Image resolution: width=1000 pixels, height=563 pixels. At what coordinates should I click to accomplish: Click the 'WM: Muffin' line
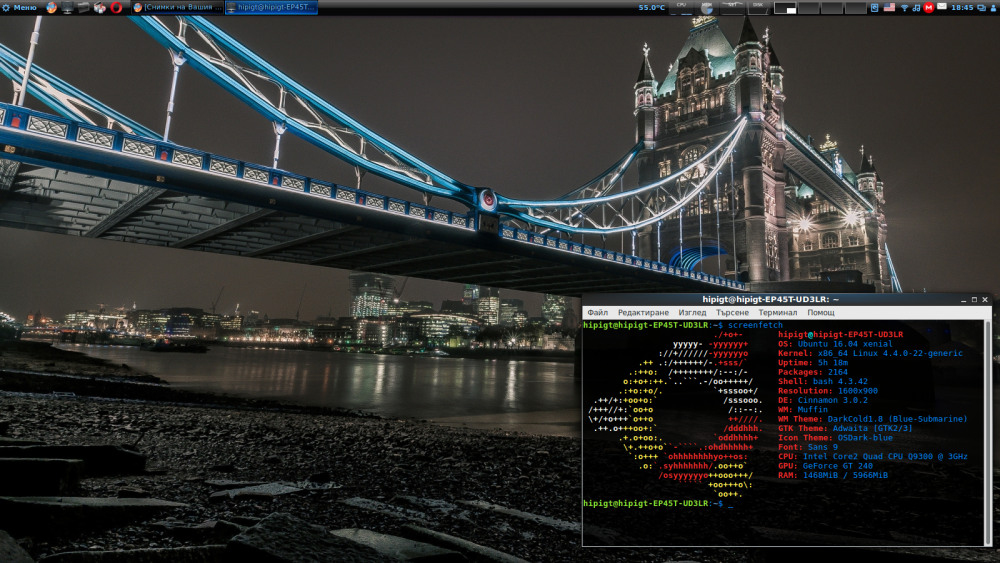pos(802,409)
